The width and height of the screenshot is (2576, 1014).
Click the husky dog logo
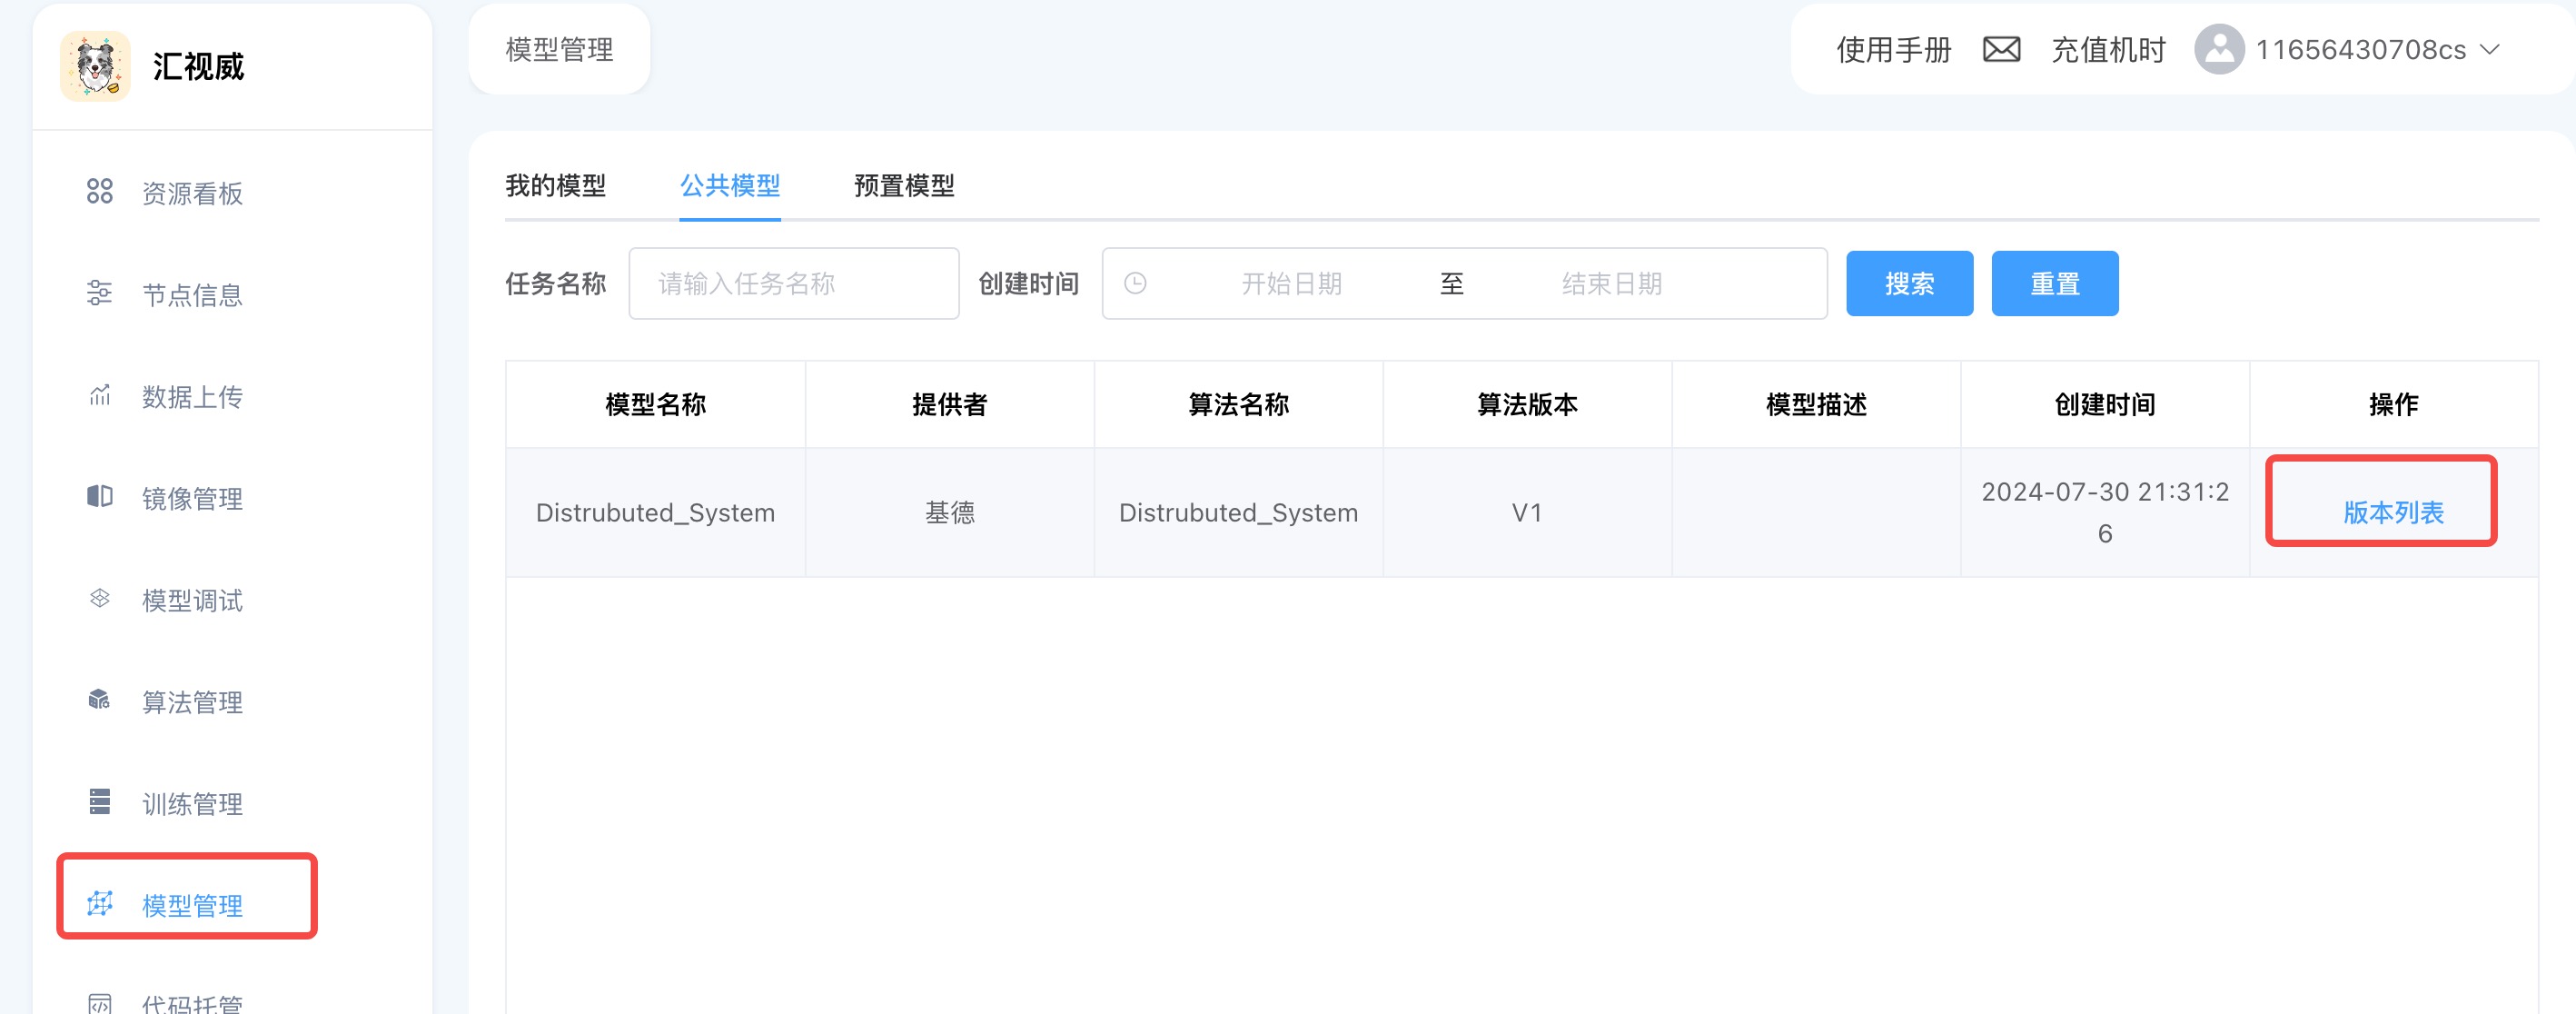[x=95, y=66]
